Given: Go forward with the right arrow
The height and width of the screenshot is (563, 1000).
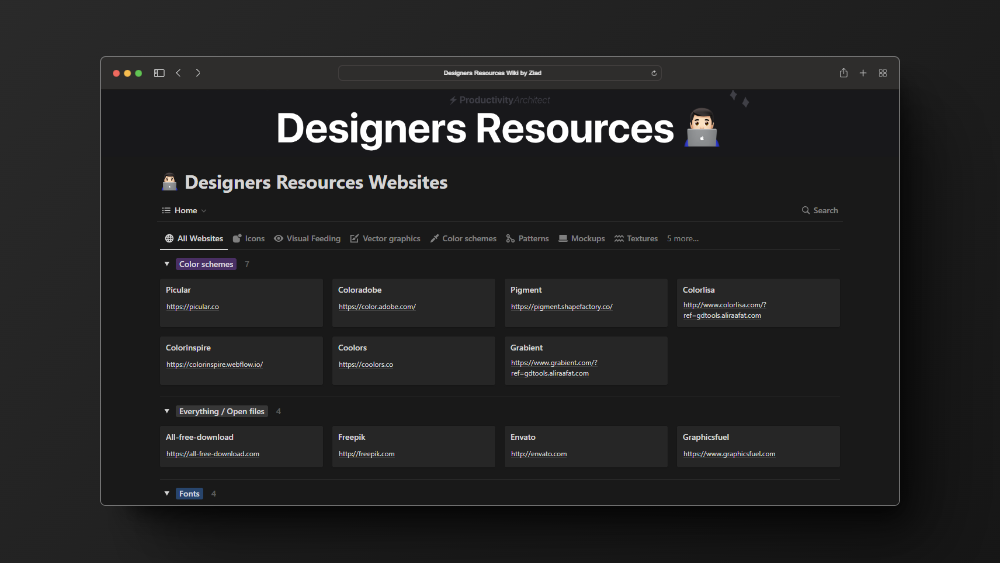Looking at the screenshot, I should point(198,73).
